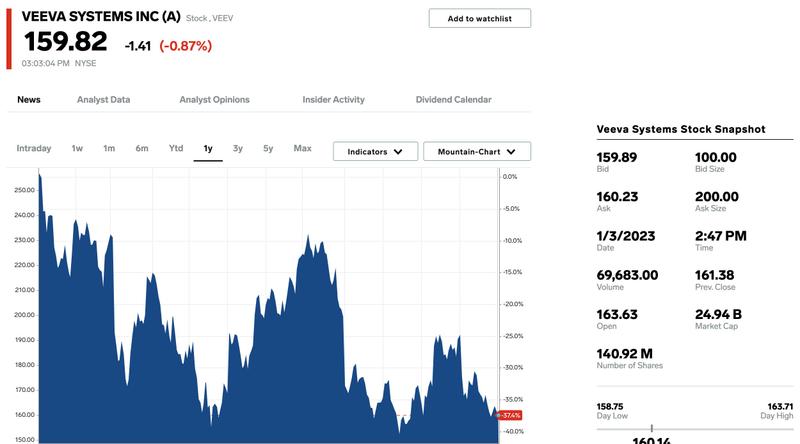Image resolution: width=800 pixels, height=444 pixels.
Task: Switch chart to 1m range
Action: (x=109, y=148)
